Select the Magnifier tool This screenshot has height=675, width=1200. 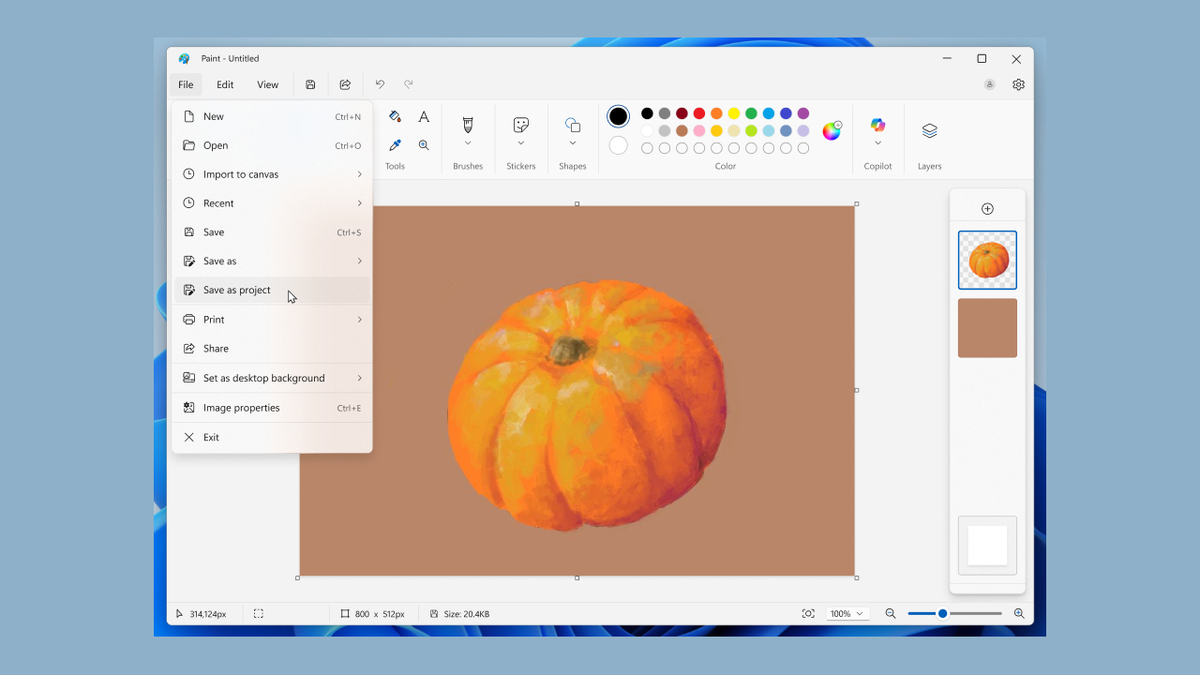423,144
